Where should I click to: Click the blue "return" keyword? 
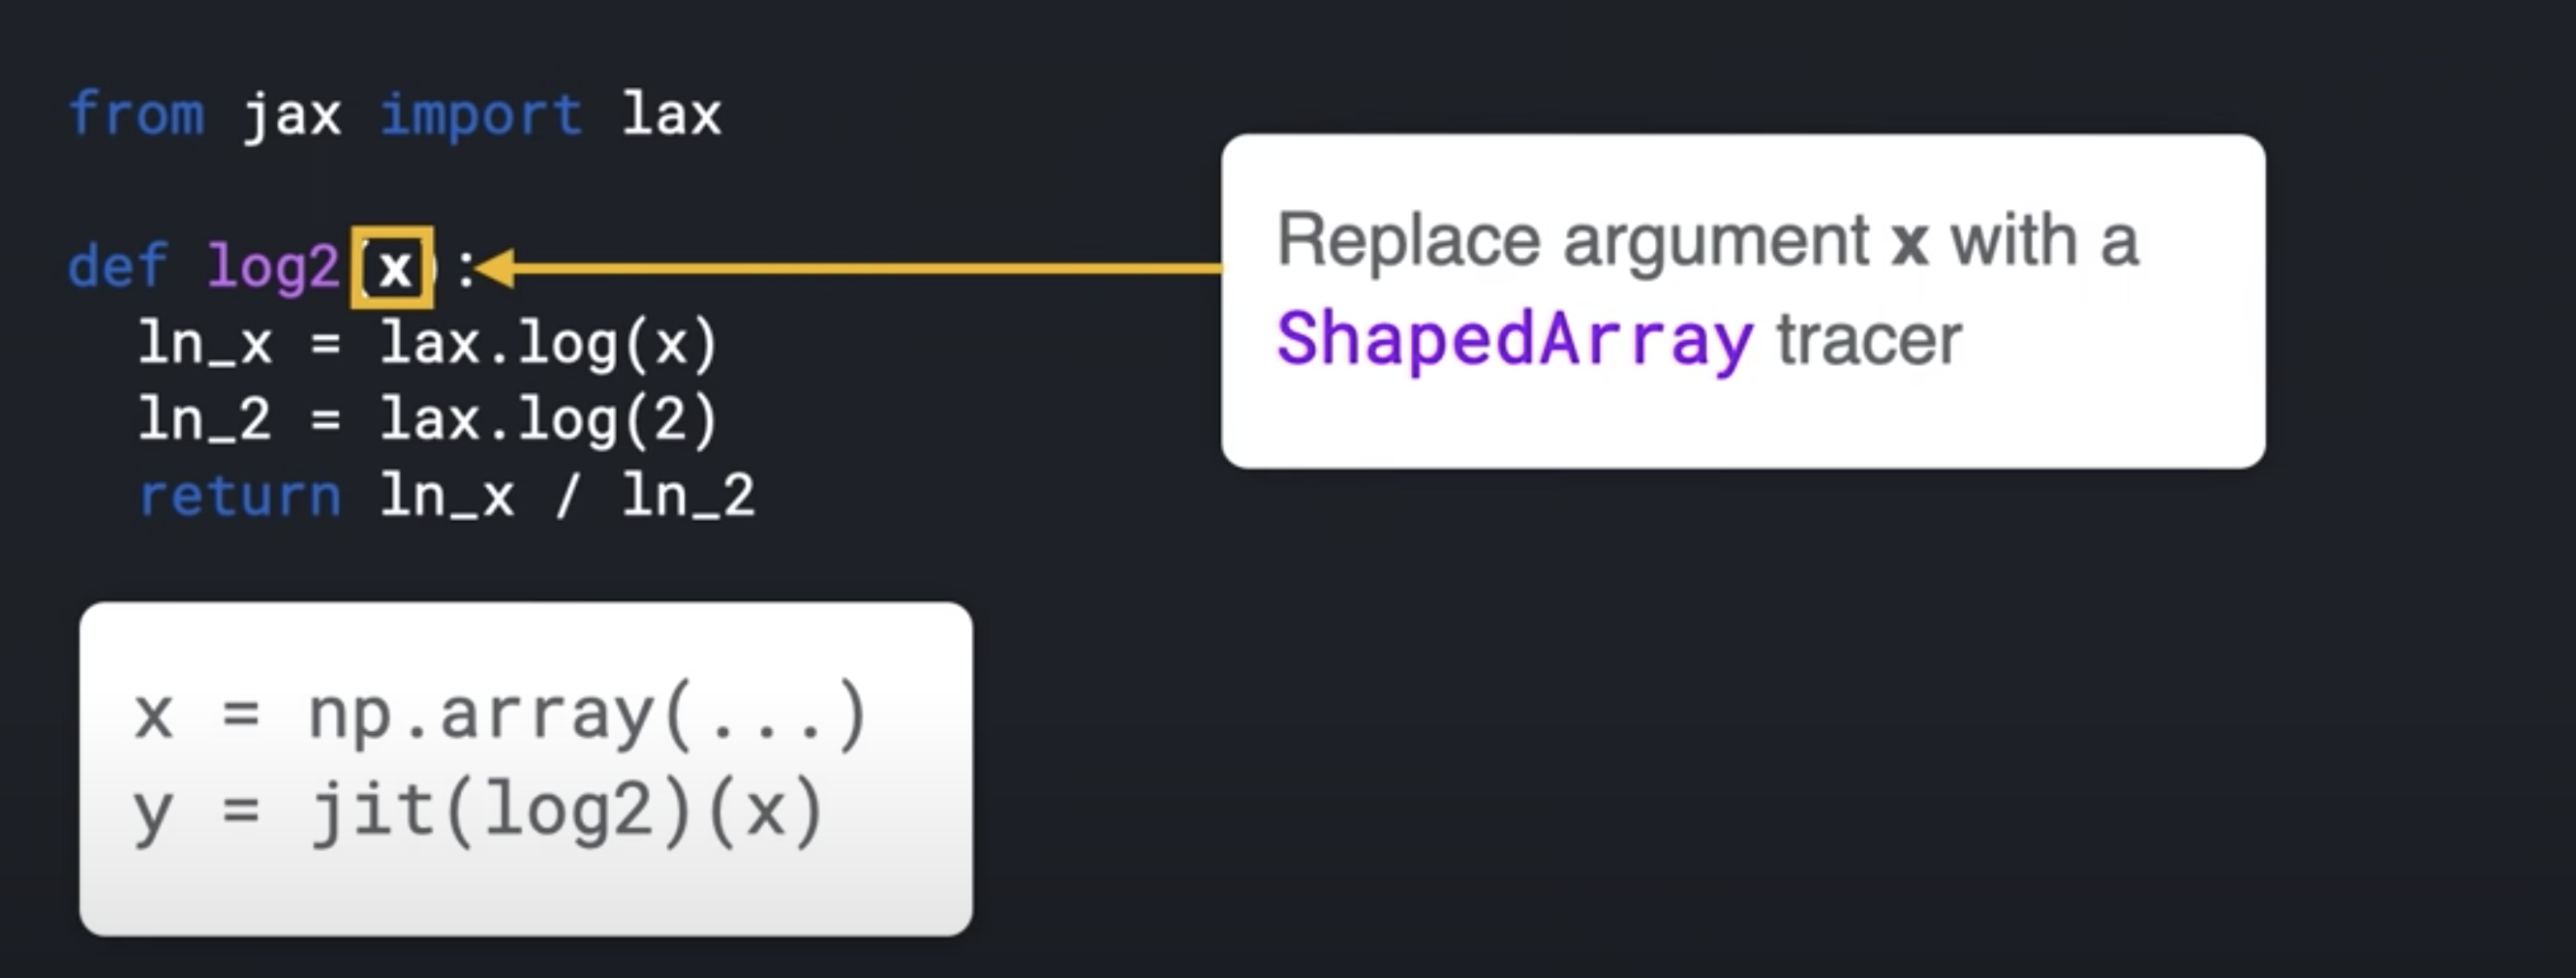[240, 496]
